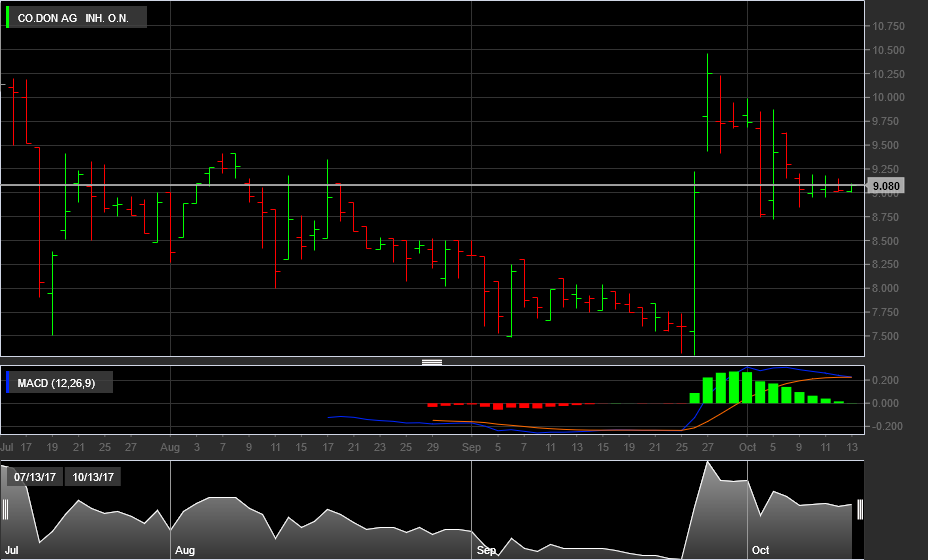Viewport: 928px width, 560px height.
Task: Click the Jul label on the date axis
Action: (x=7, y=448)
